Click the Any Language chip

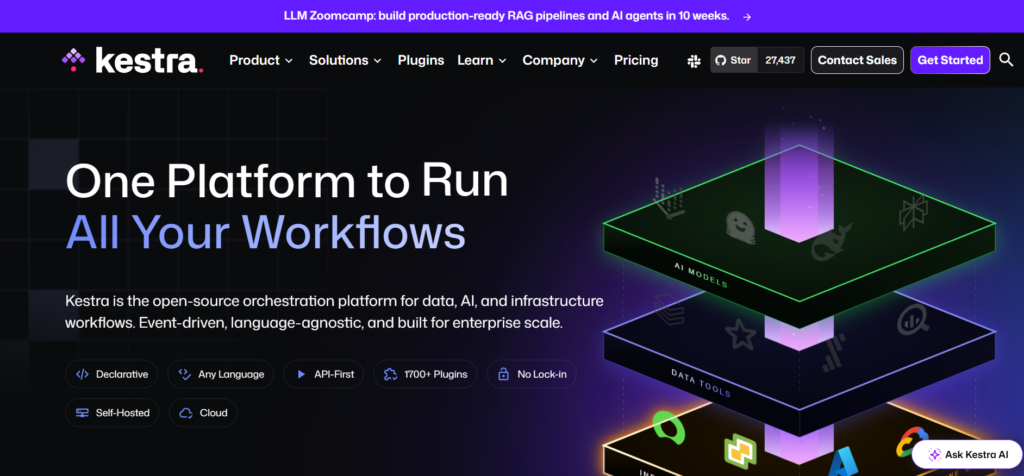pyautogui.click(x=221, y=374)
